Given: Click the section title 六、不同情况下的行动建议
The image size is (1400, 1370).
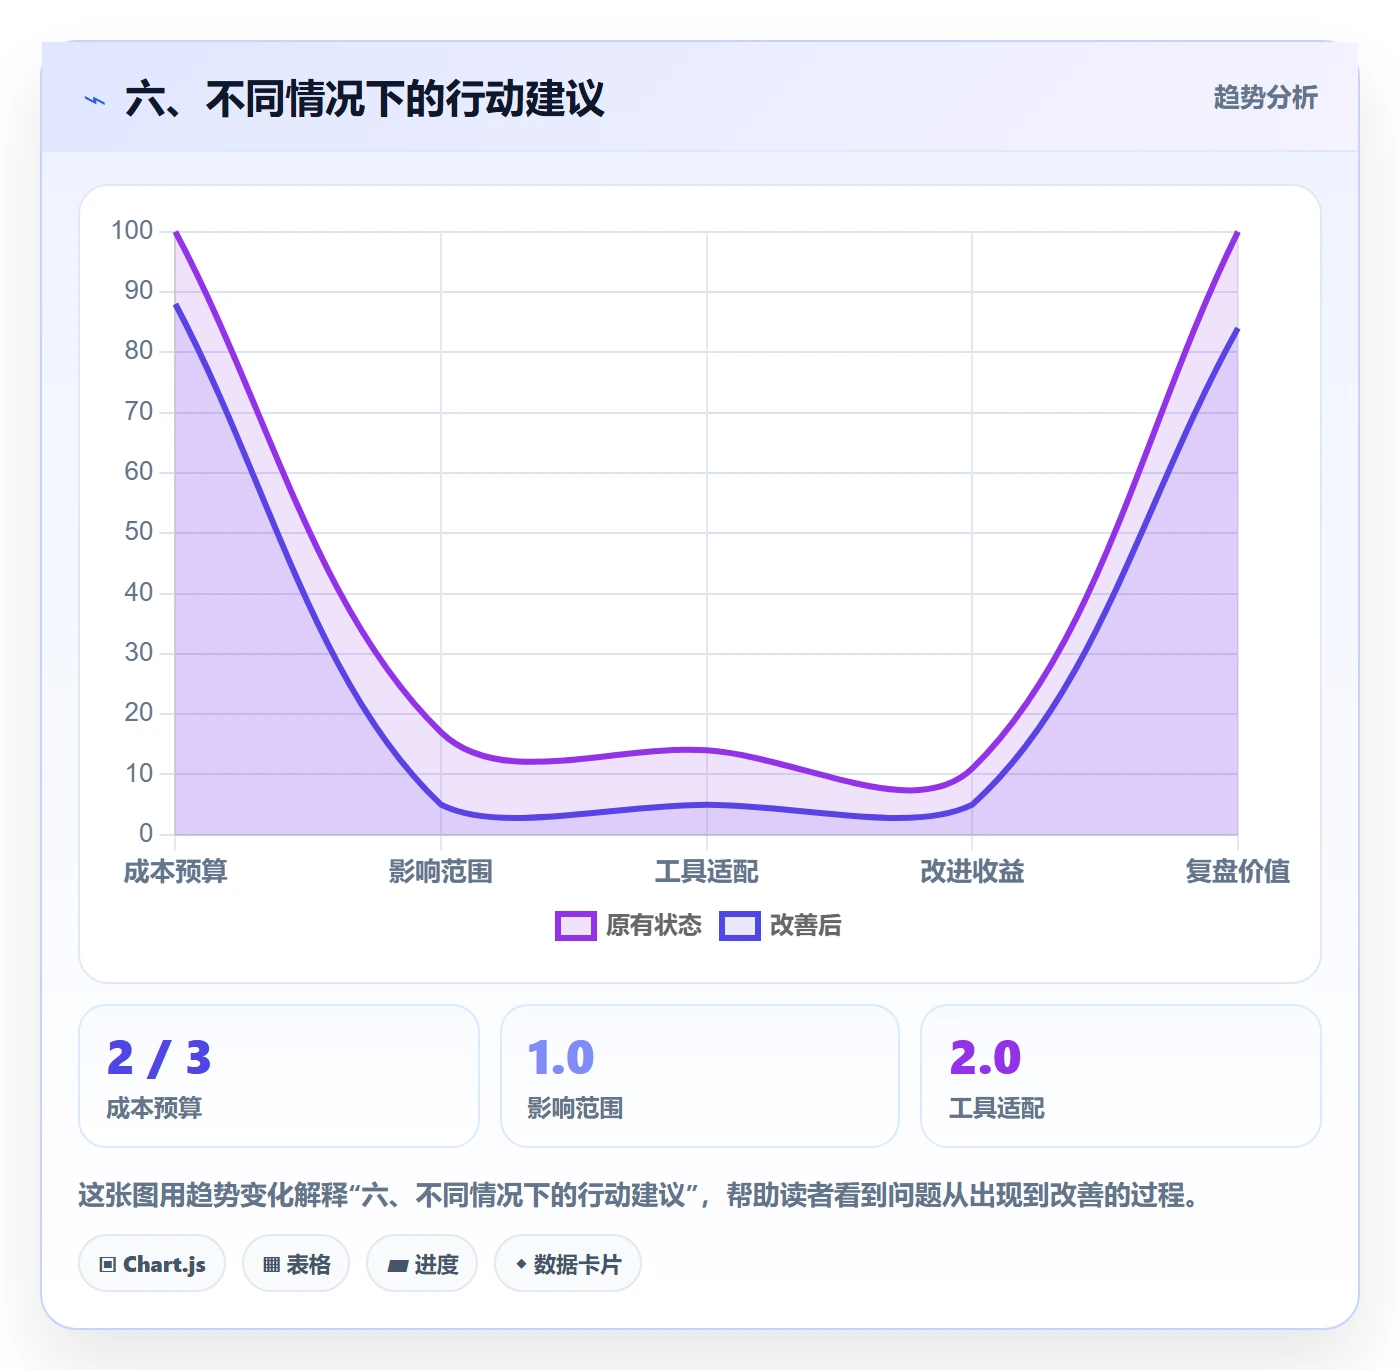Looking at the screenshot, I should coord(365,99).
